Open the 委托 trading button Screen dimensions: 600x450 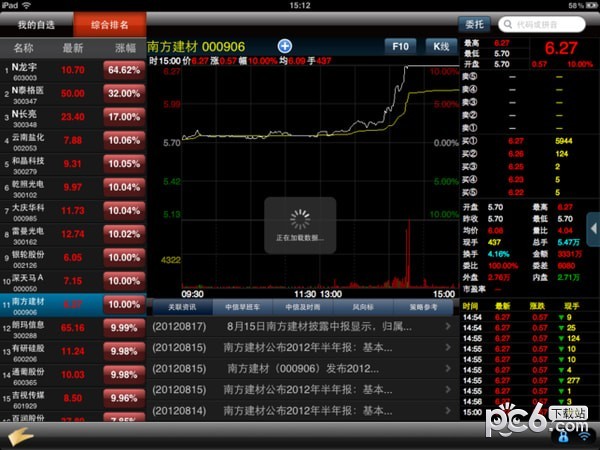tap(474, 24)
